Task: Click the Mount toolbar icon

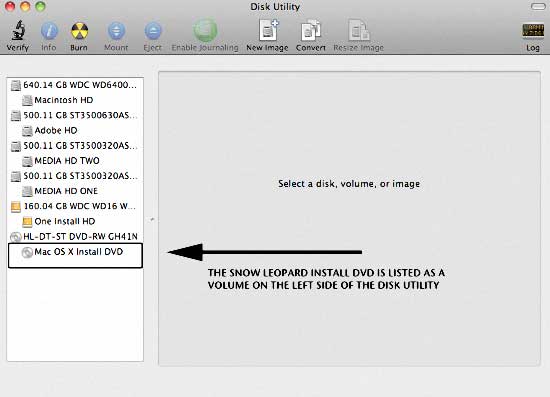Action: (116, 31)
